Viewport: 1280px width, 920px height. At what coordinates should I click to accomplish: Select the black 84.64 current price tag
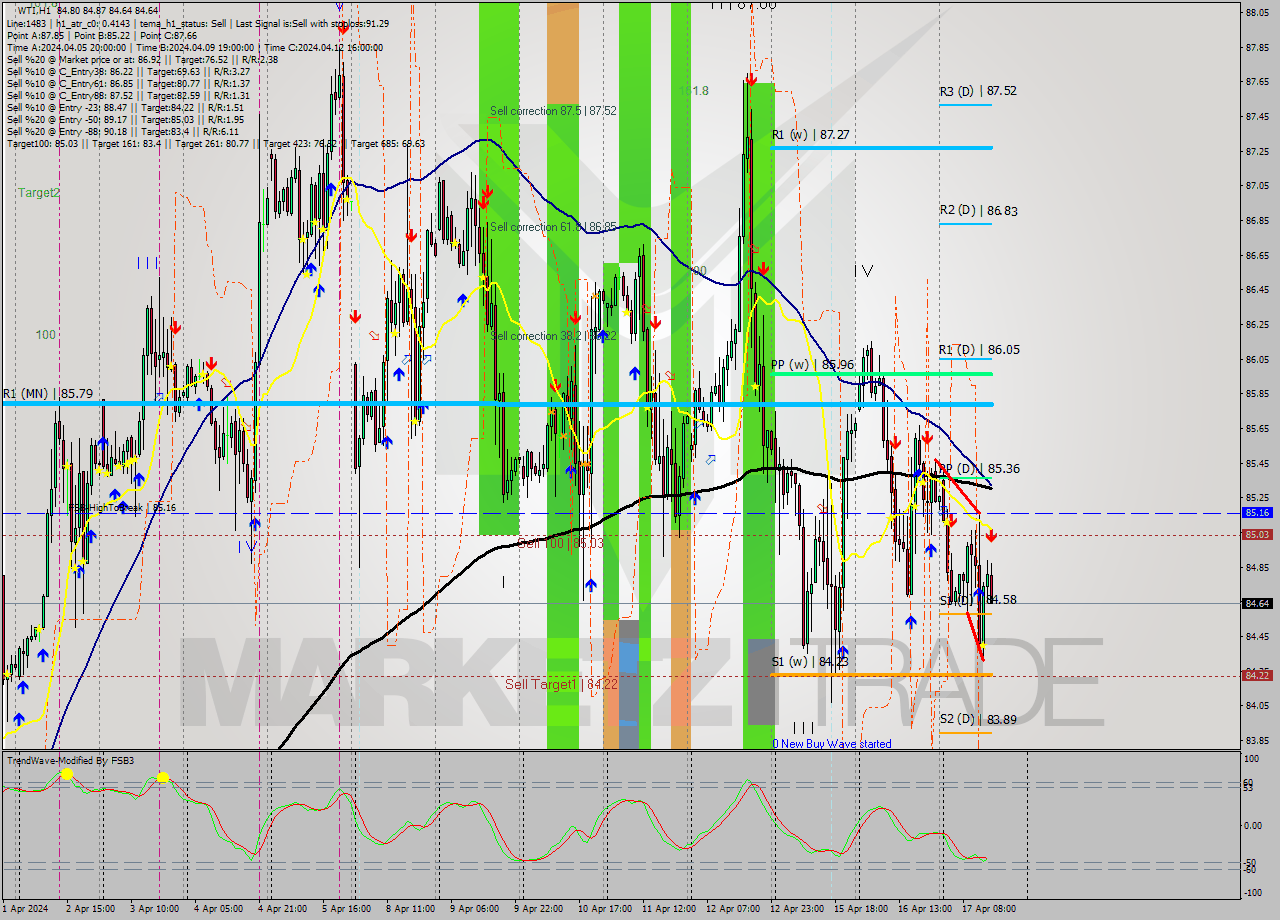pyautogui.click(x=1257, y=603)
